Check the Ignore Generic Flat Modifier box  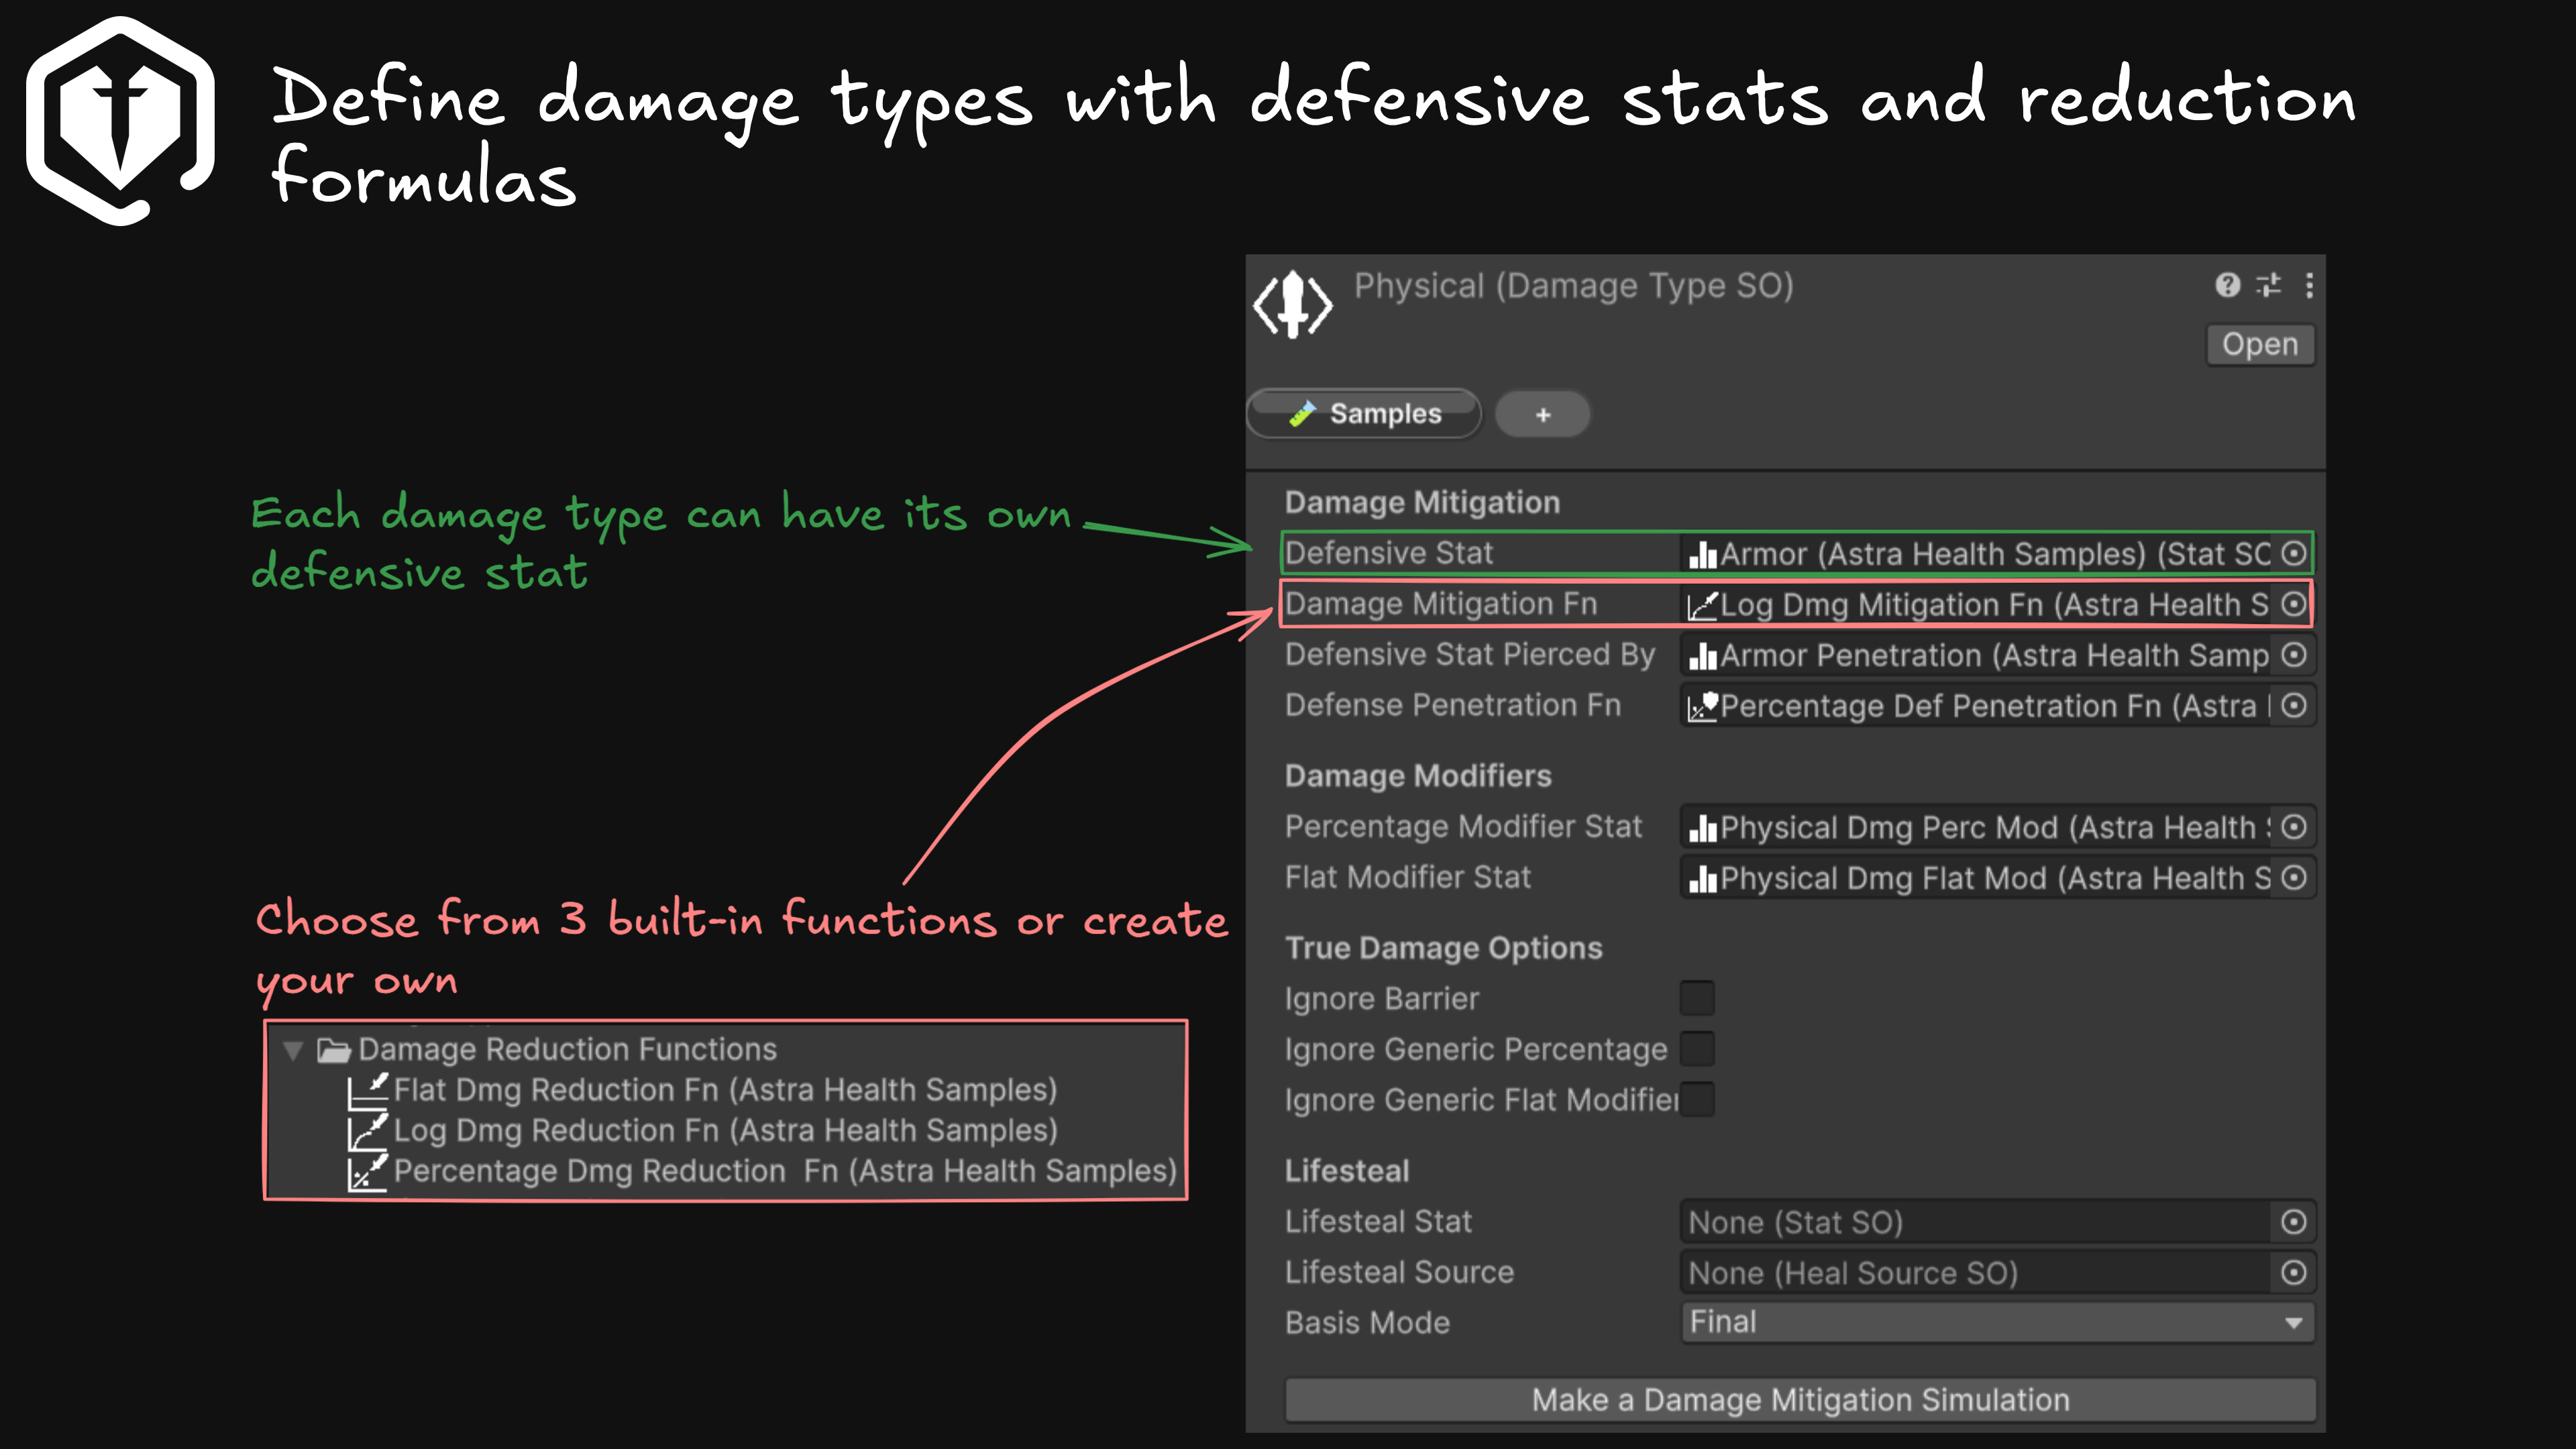tap(1697, 1099)
